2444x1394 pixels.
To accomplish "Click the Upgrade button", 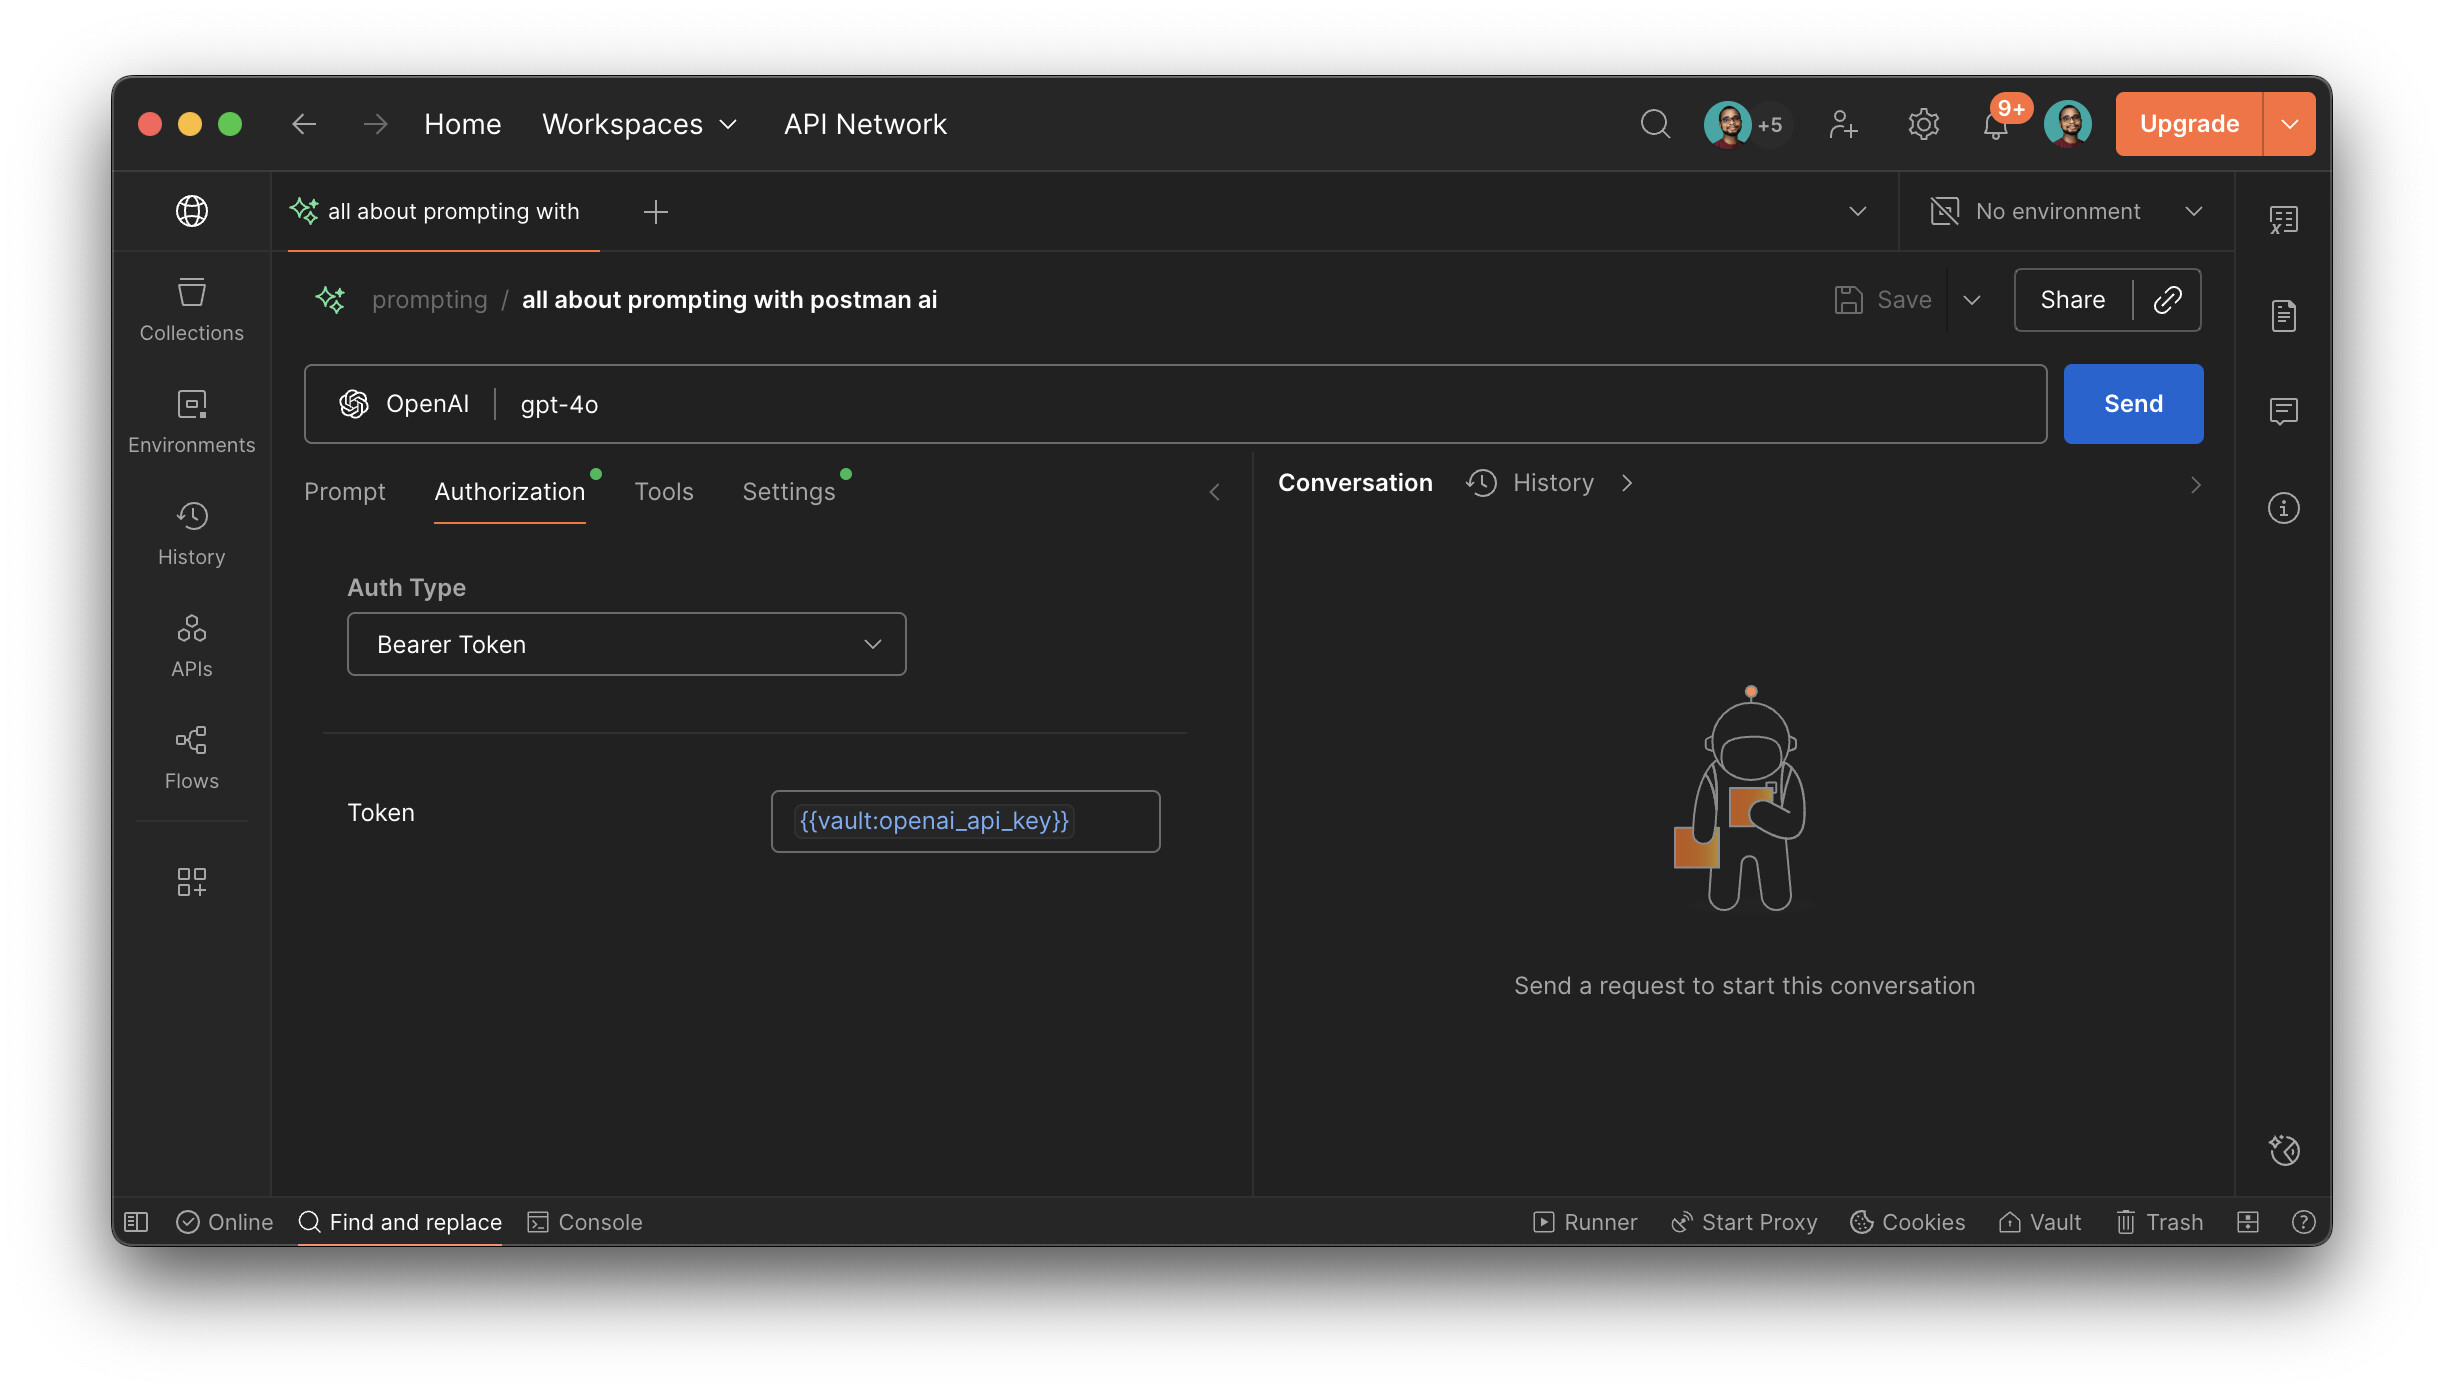I will pyautogui.click(x=2188, y=124).
